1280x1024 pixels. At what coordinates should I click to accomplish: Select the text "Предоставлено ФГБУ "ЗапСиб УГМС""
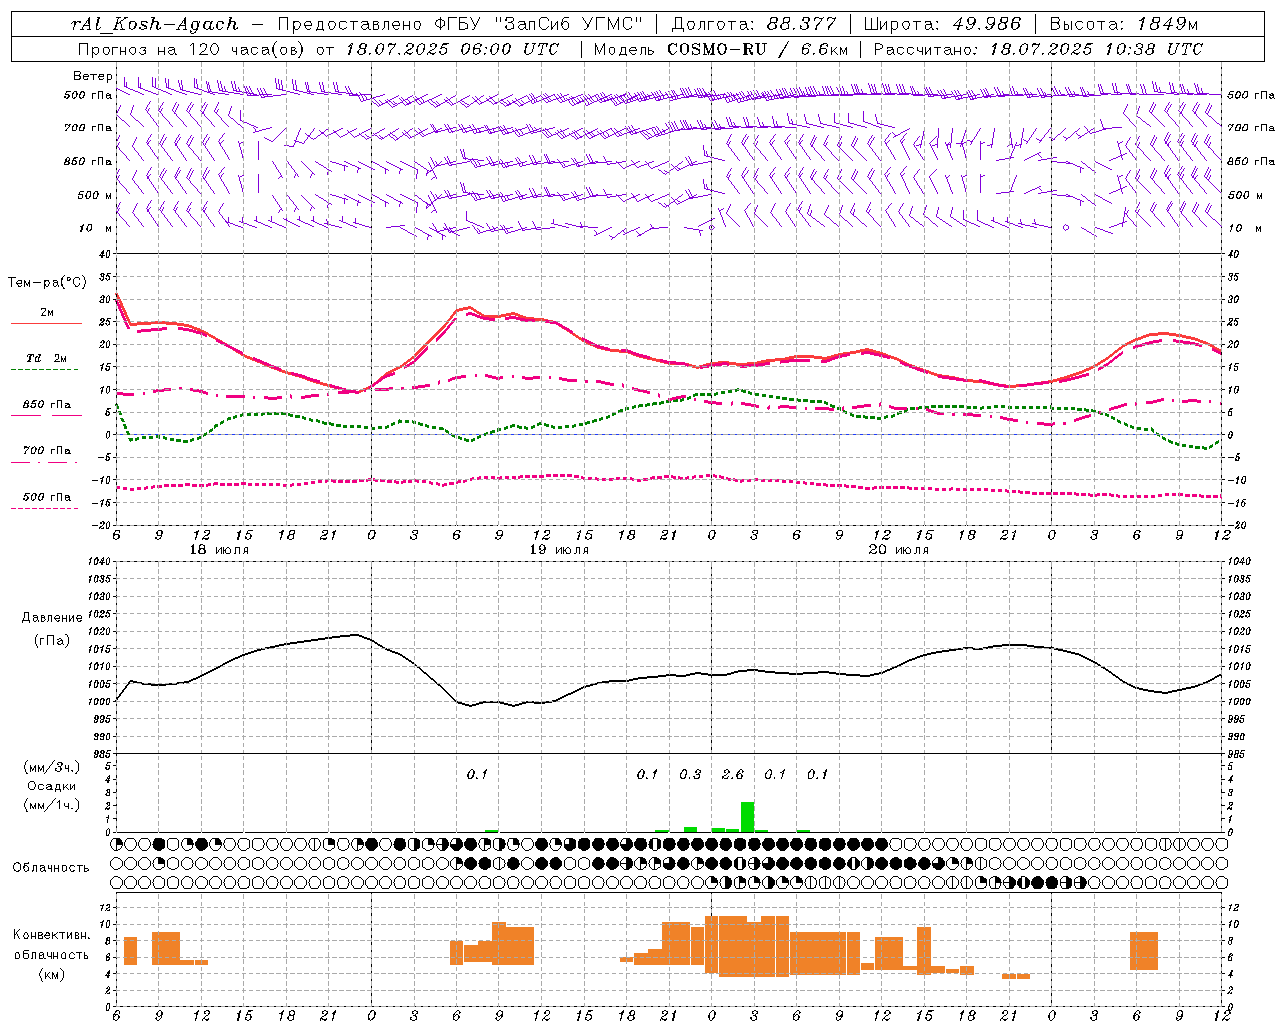coord(459,24)
